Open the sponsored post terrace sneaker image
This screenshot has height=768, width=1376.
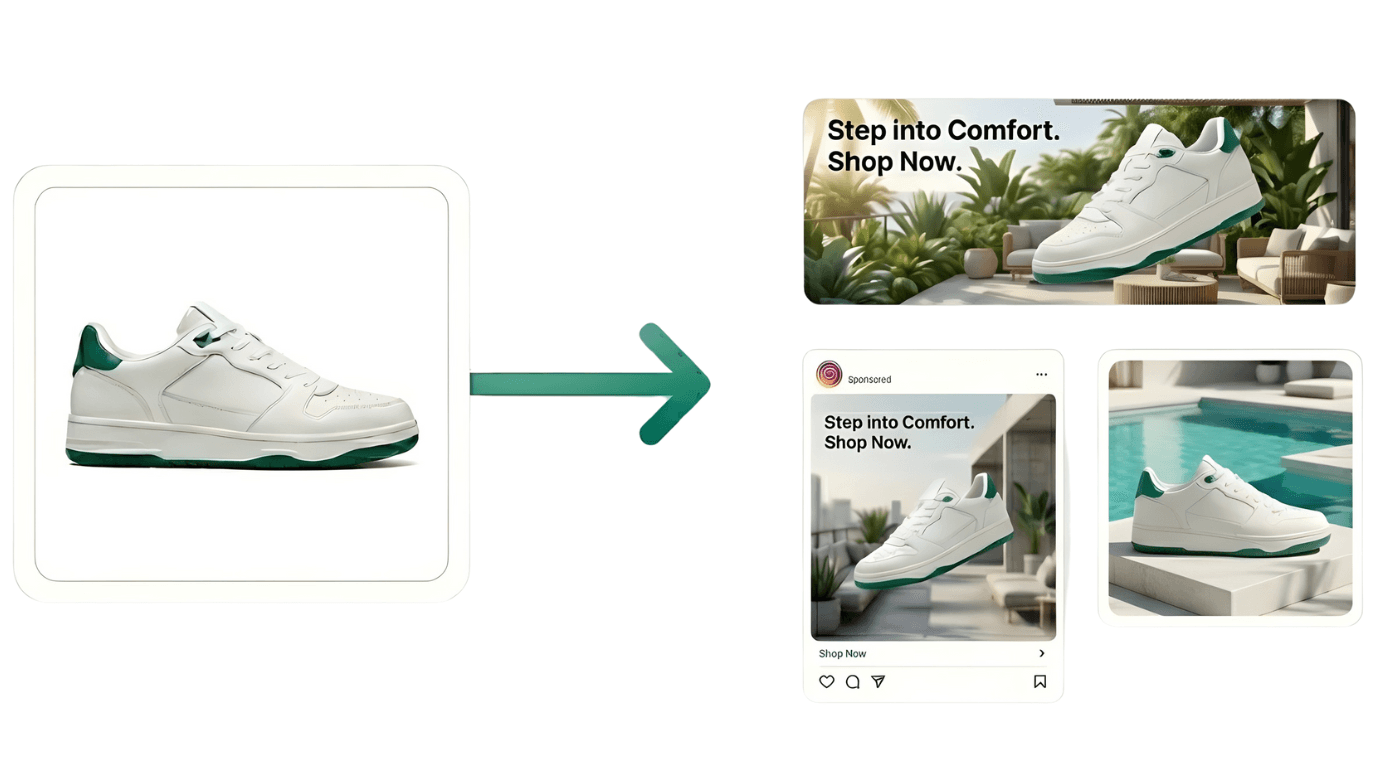tap(933, 517)
